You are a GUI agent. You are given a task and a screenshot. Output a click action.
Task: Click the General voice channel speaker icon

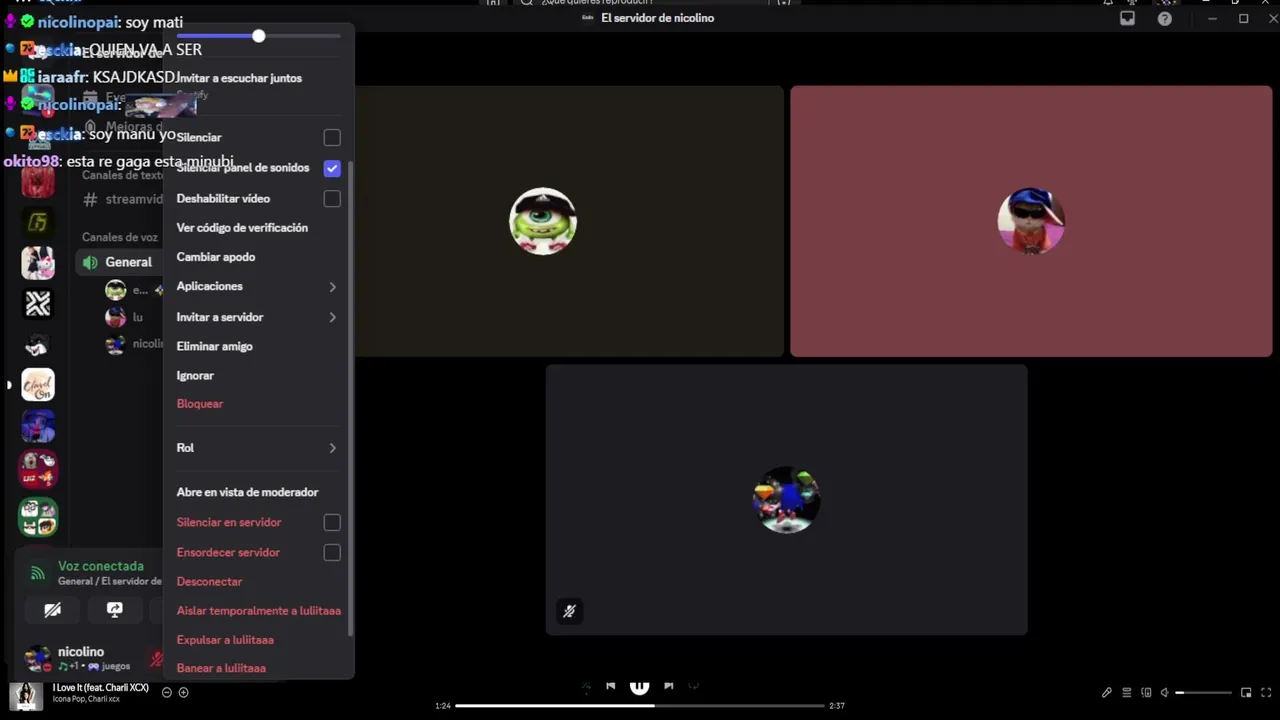click(90, 262)
